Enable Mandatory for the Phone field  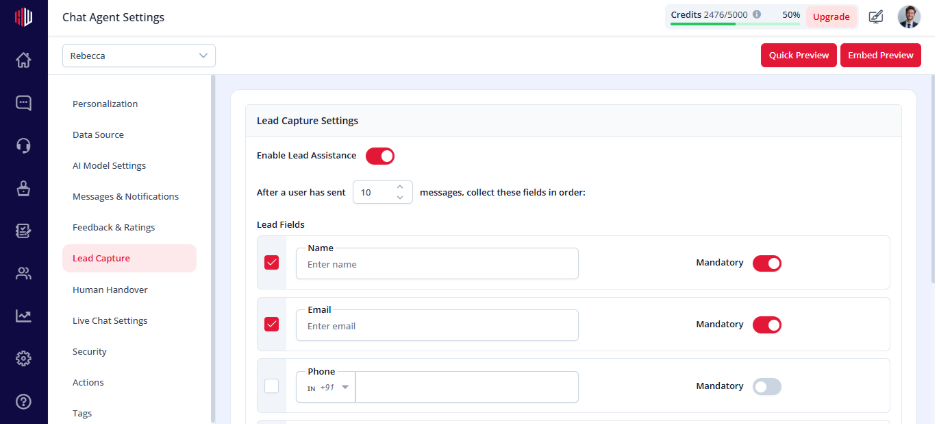(767, 387)
